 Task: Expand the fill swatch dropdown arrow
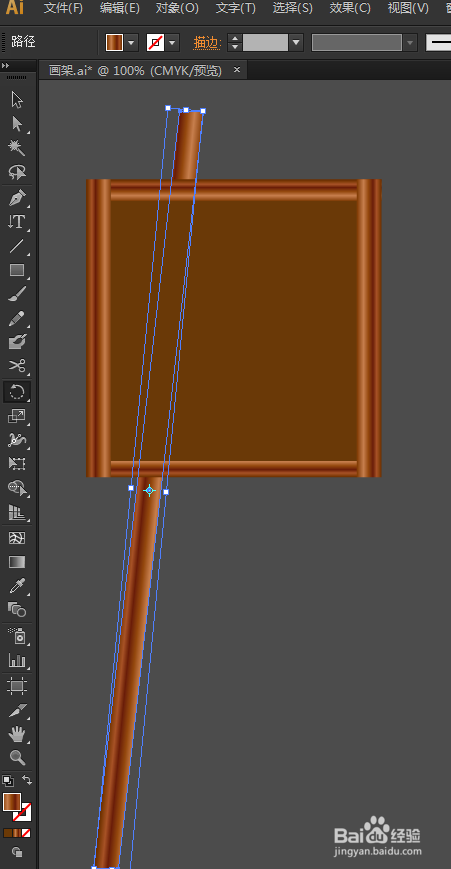coord(131,43)
